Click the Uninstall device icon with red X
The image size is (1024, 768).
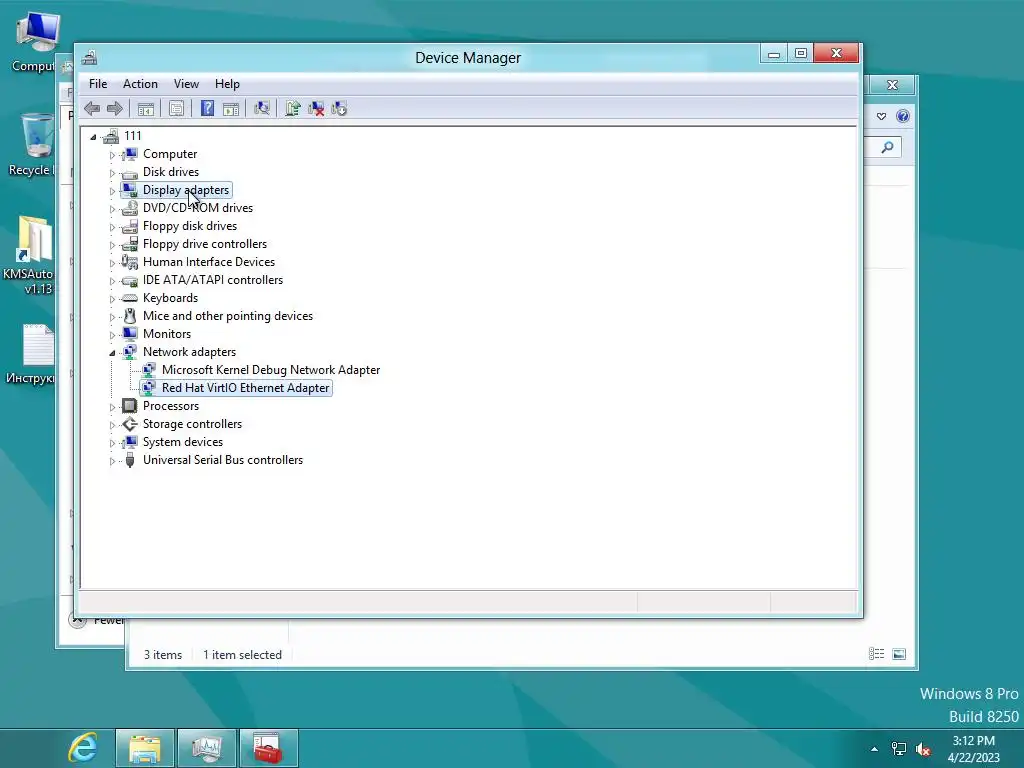(316, 108)
